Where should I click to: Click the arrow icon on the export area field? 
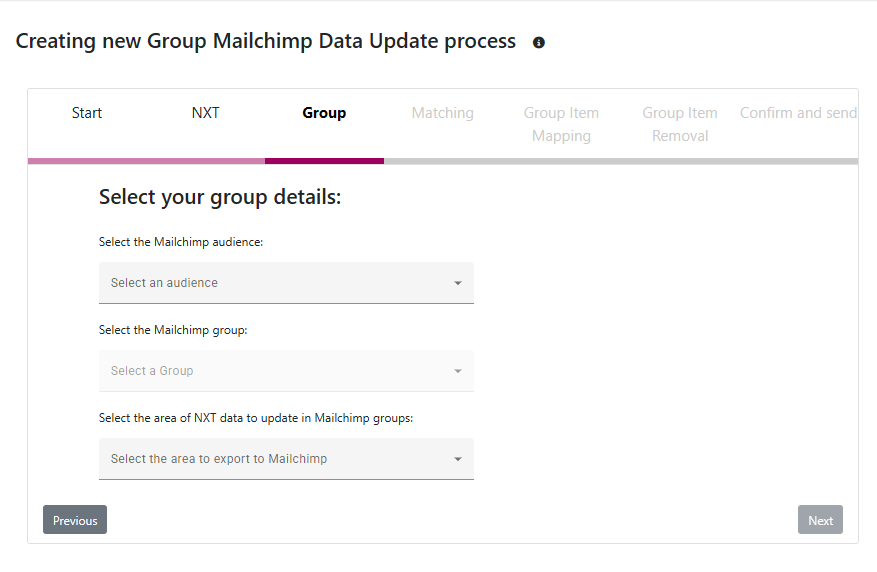tap(458, 459)
